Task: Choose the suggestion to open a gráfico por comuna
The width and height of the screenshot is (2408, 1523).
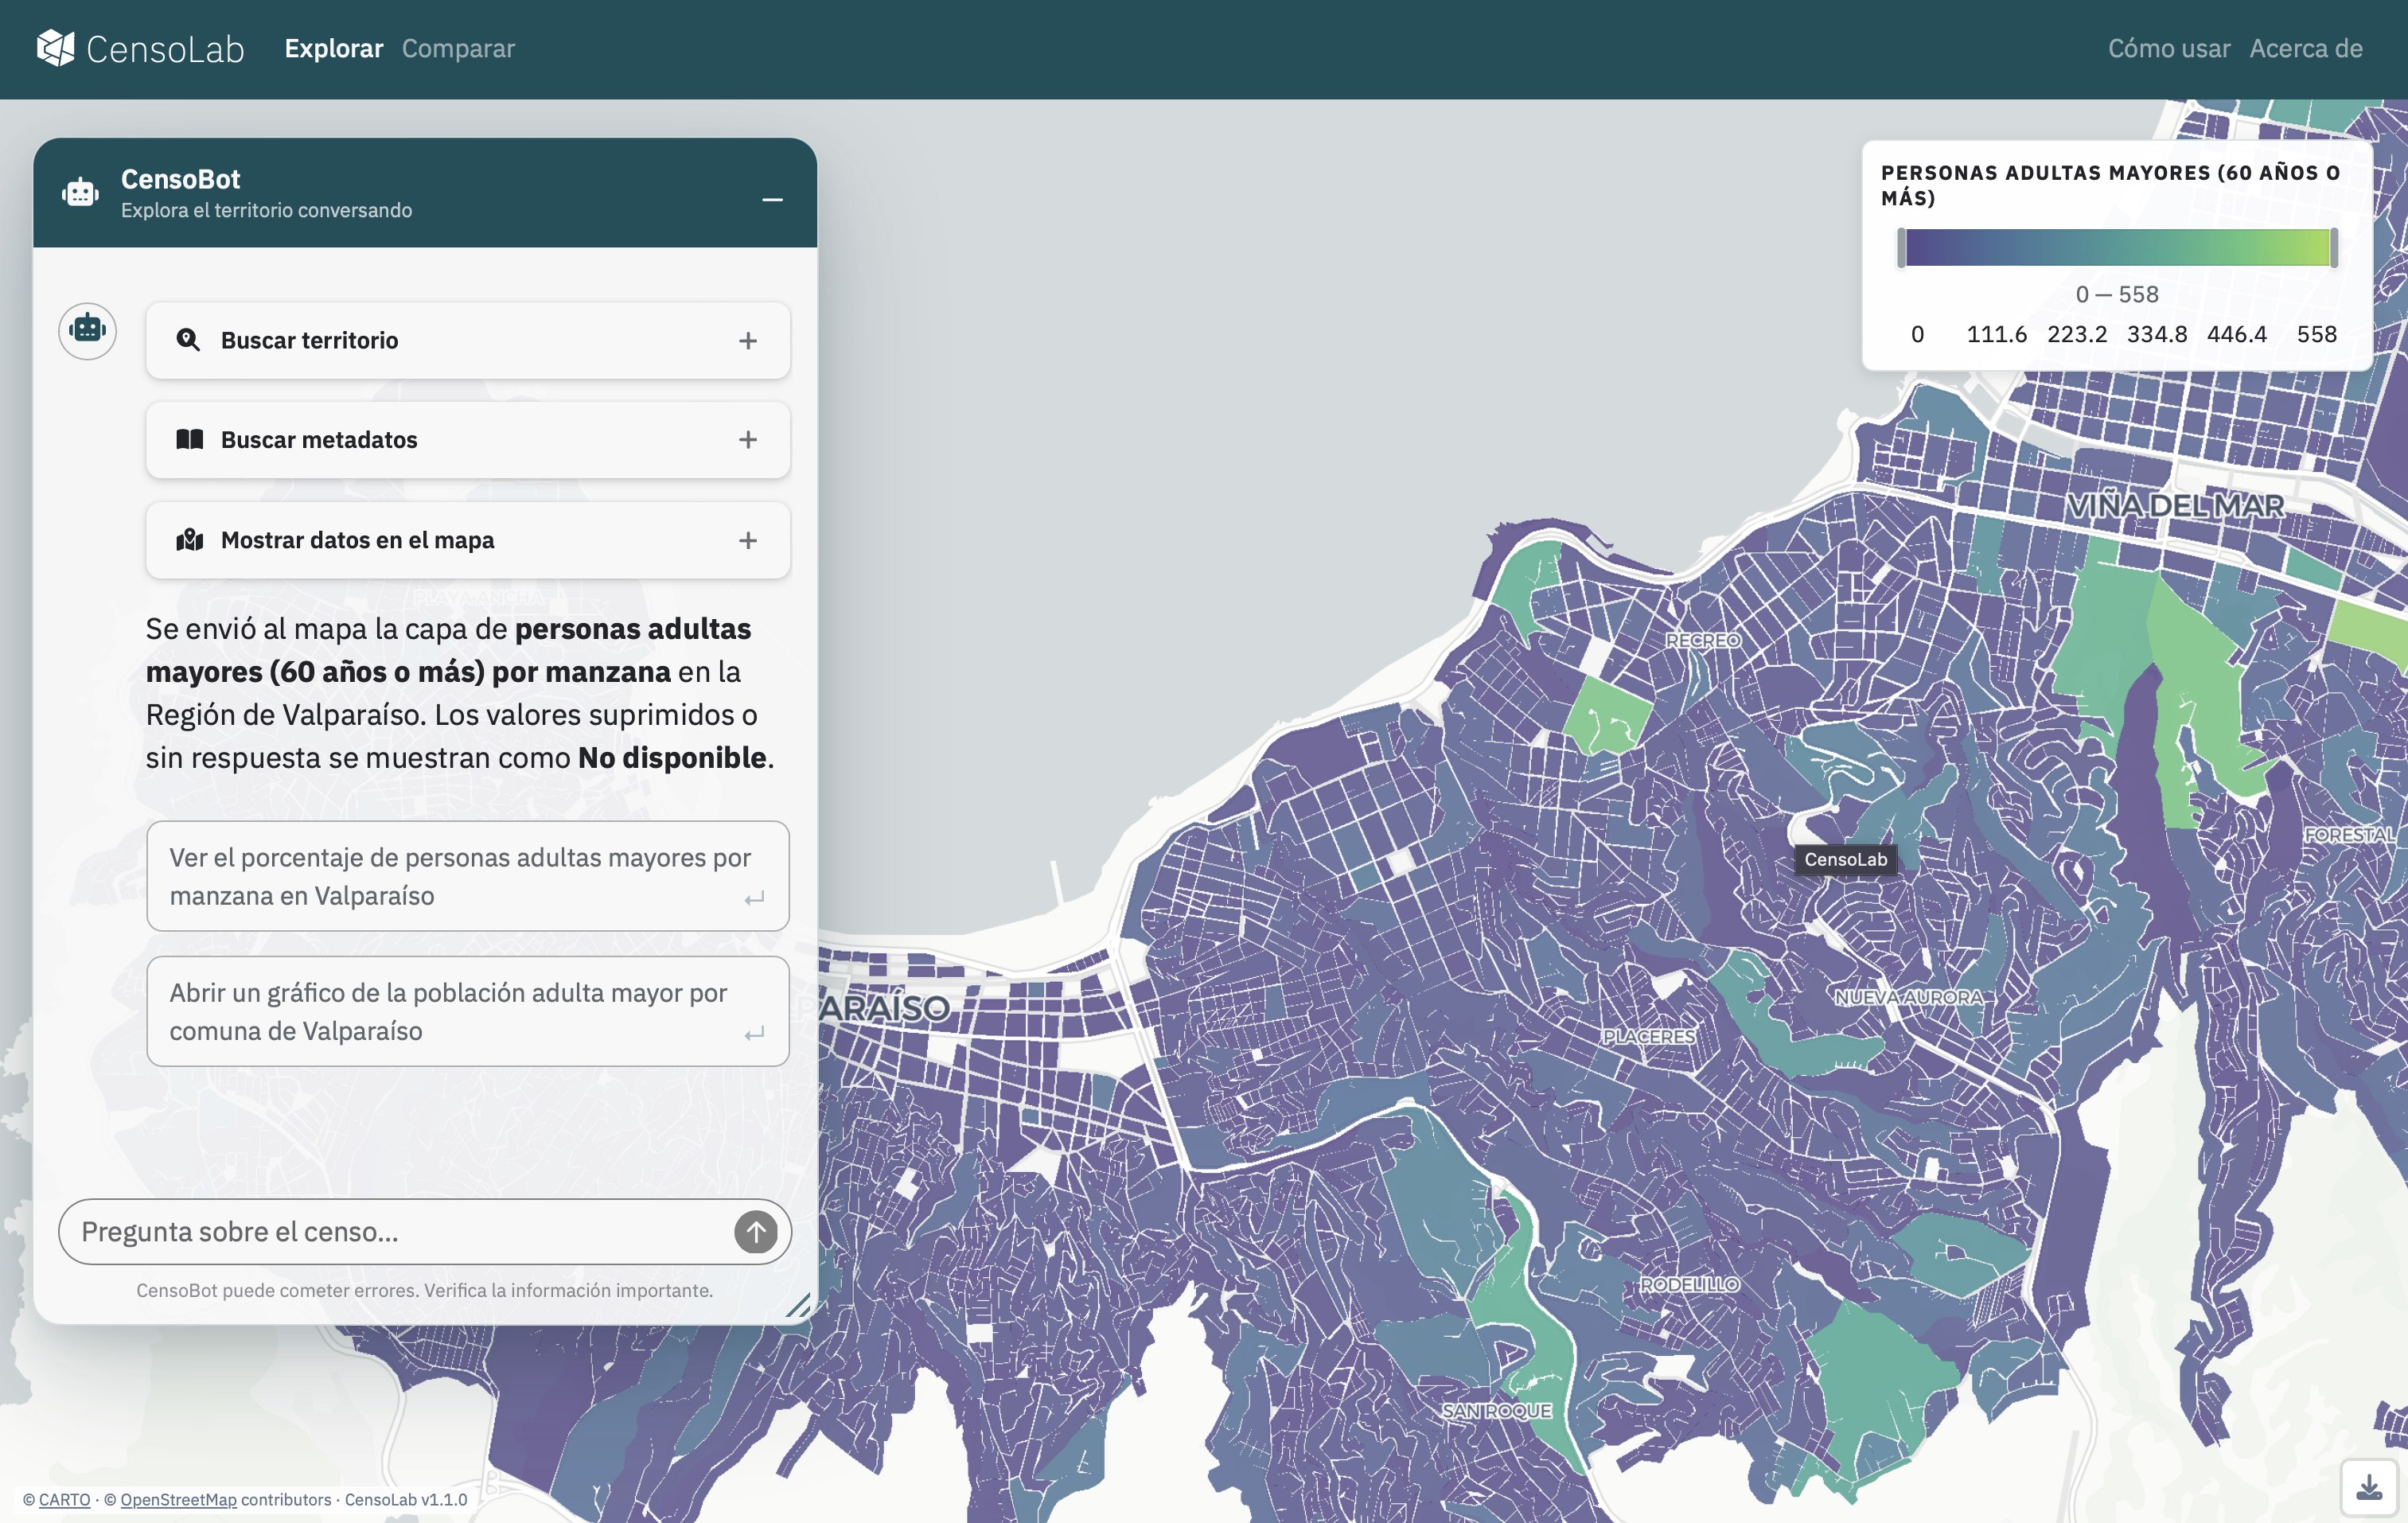Action: point(468,1011)
